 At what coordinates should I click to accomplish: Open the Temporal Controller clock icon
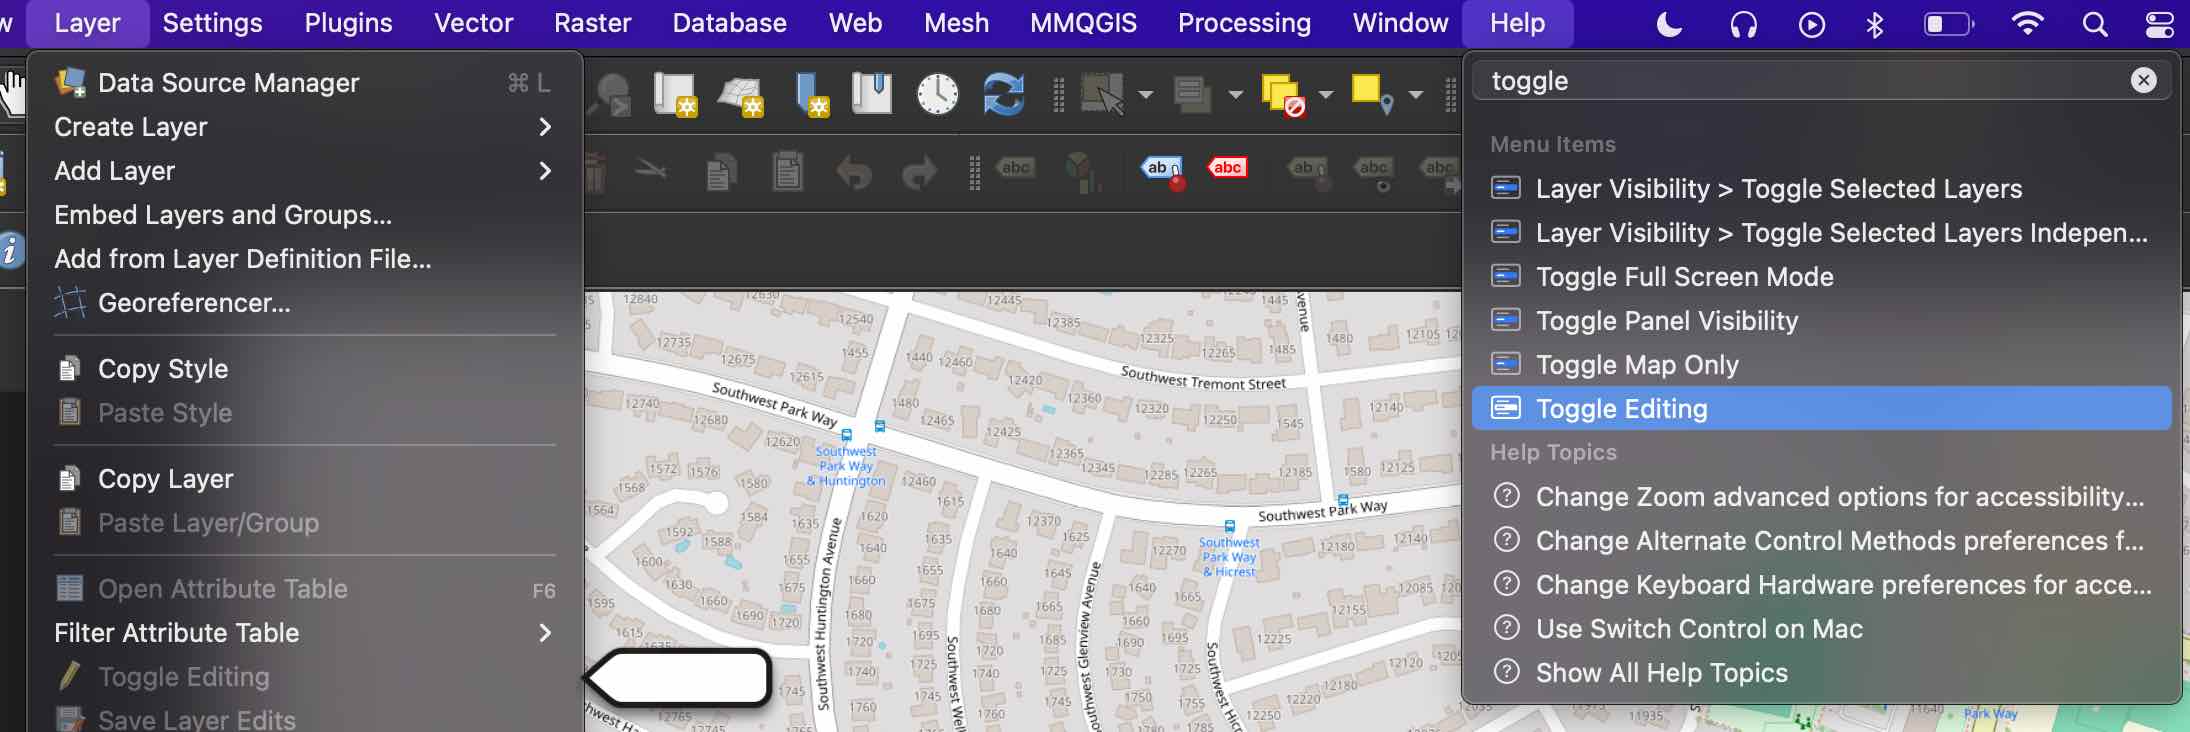point(937,95)
